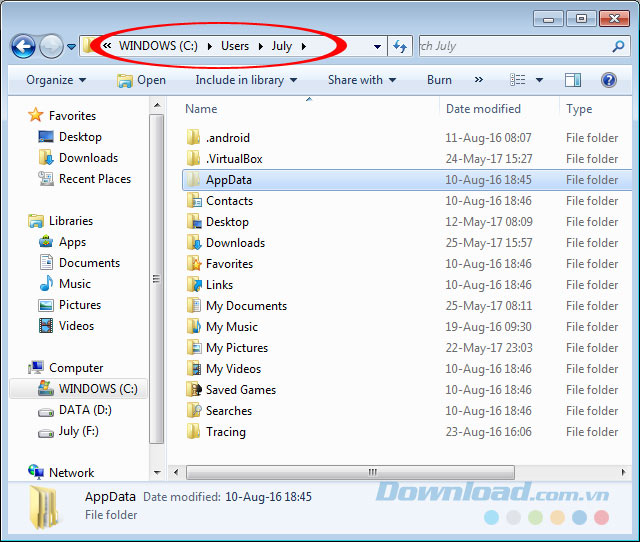Select the My Videos folder icon
The image size is (640, 542).
[x=194, y=369]
